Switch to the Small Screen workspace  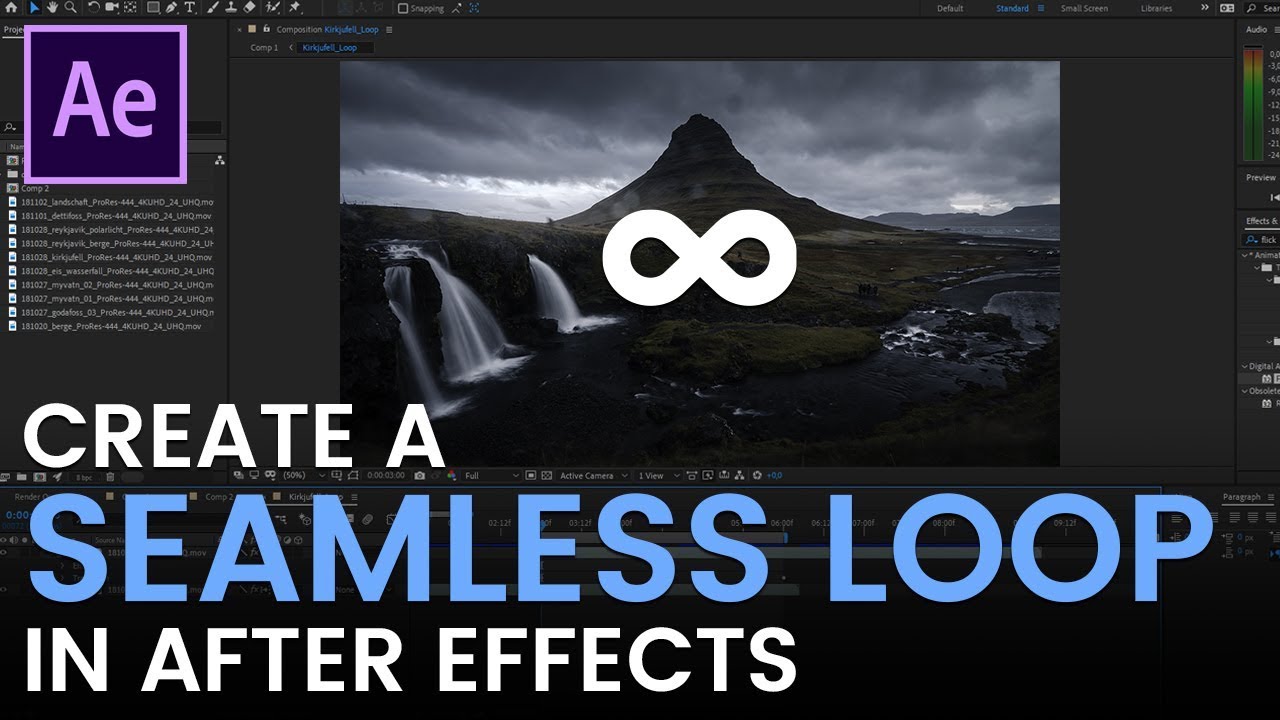(x=1084, y=8)
